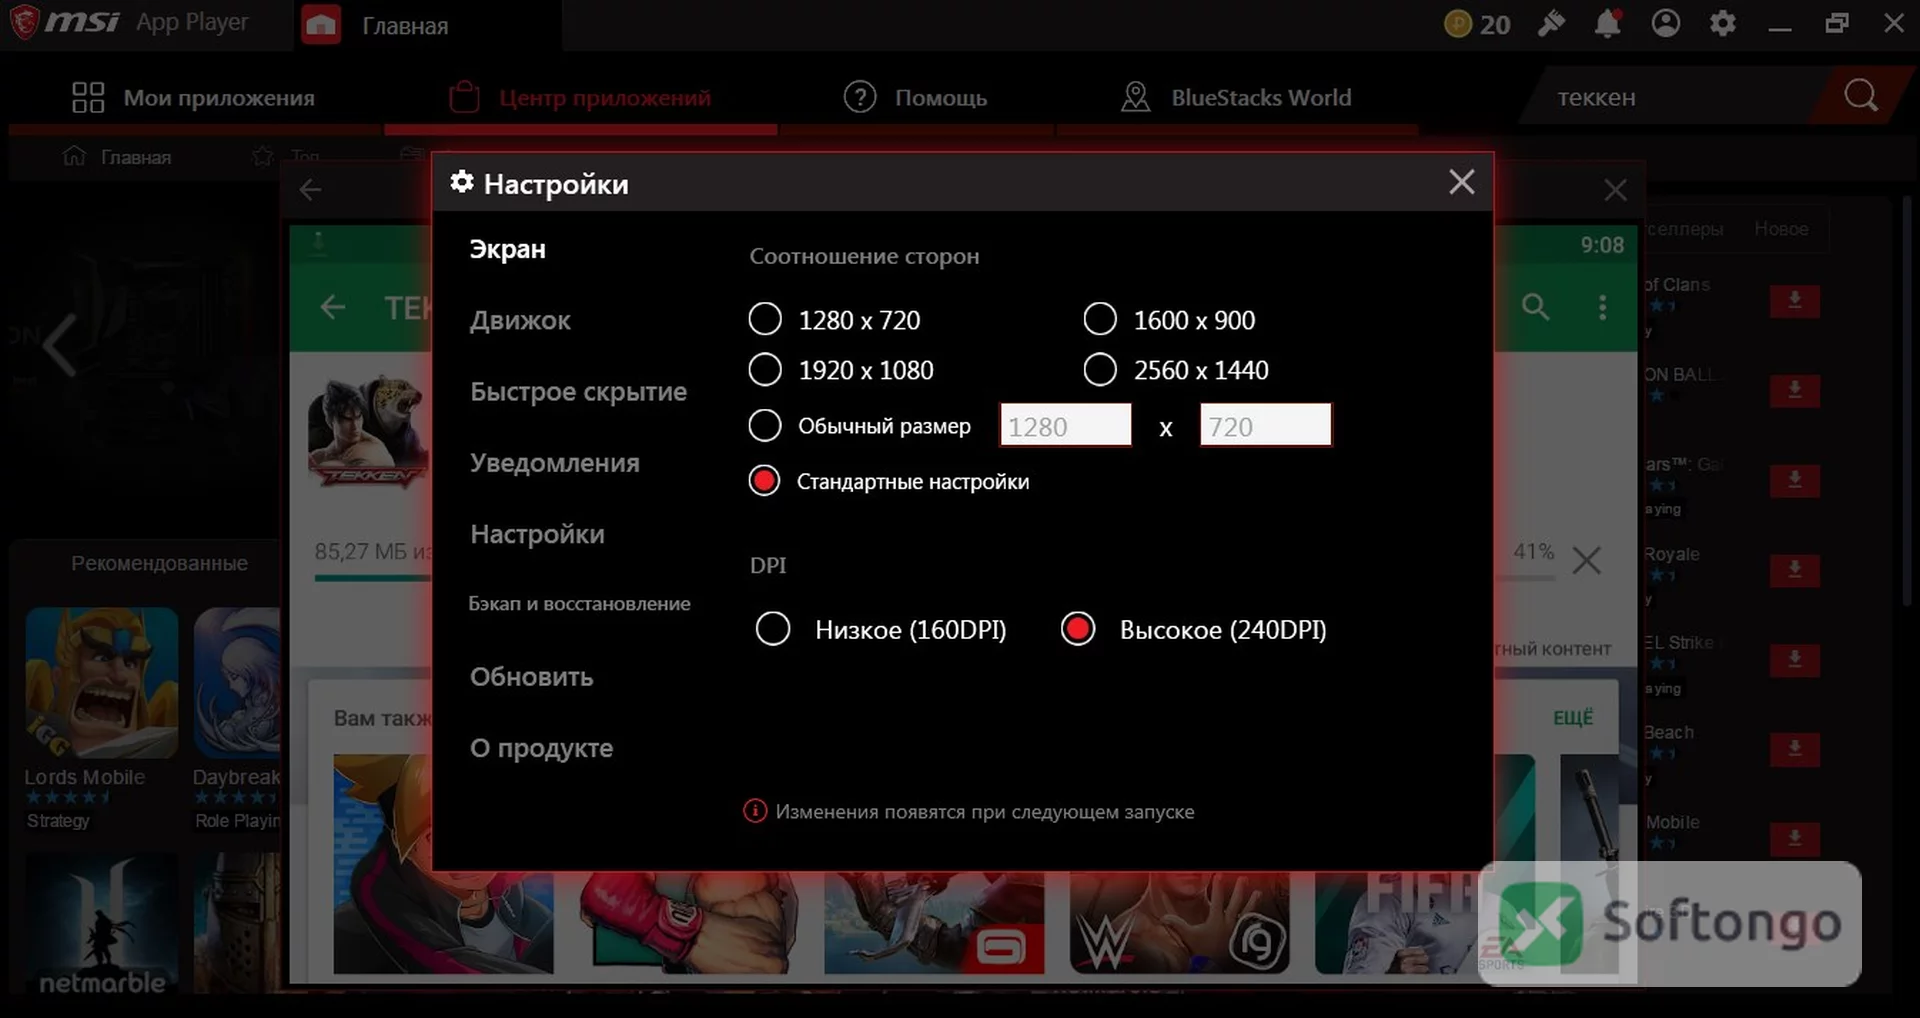This screenshot has width=1920, height=1018.
Task: Open Бэкап и восстановление section
Action: [579, 604]
